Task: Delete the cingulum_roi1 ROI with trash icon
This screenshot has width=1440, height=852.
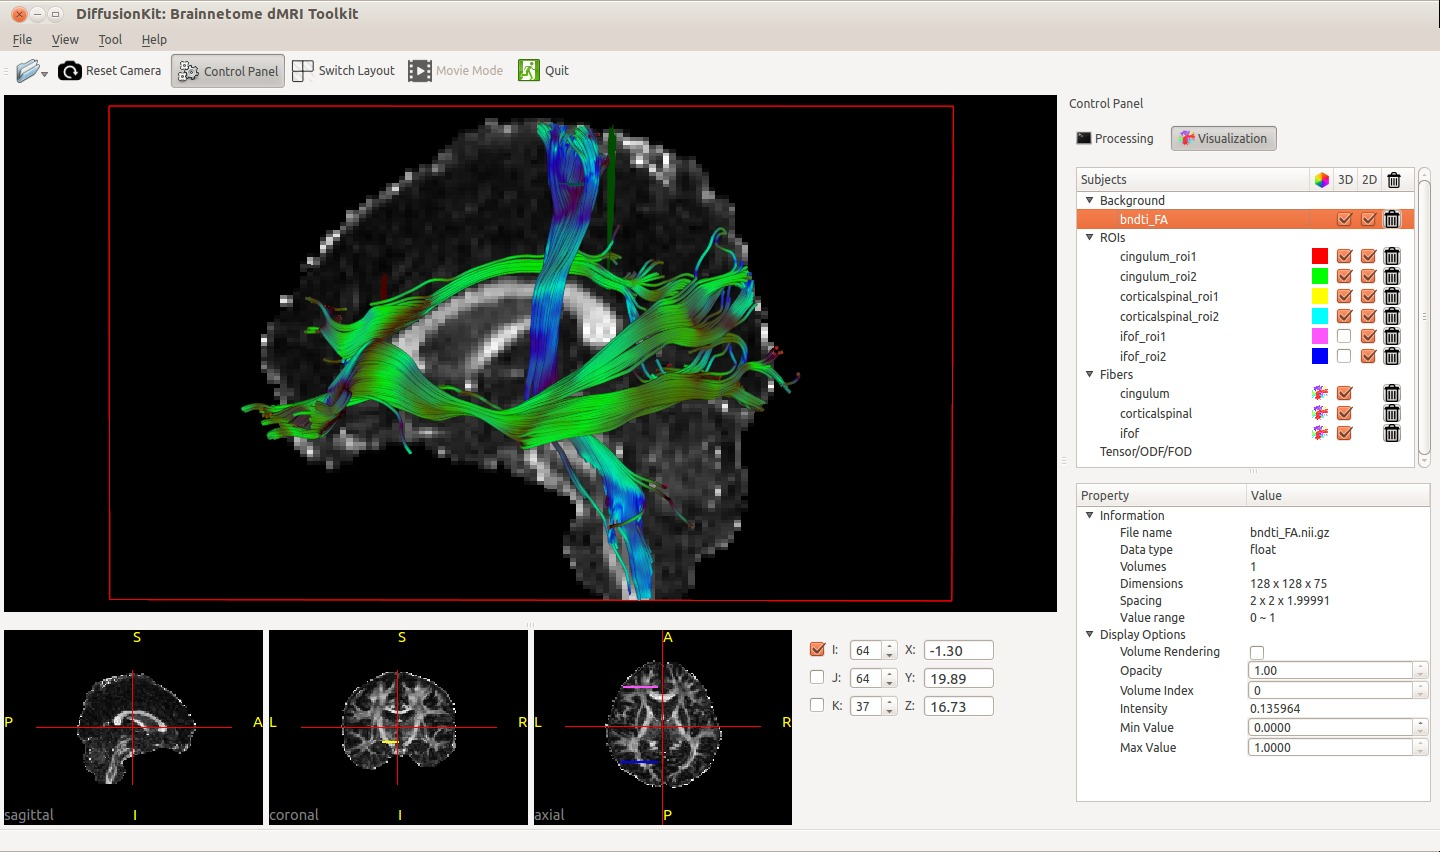Action: tap(1392, 257)
